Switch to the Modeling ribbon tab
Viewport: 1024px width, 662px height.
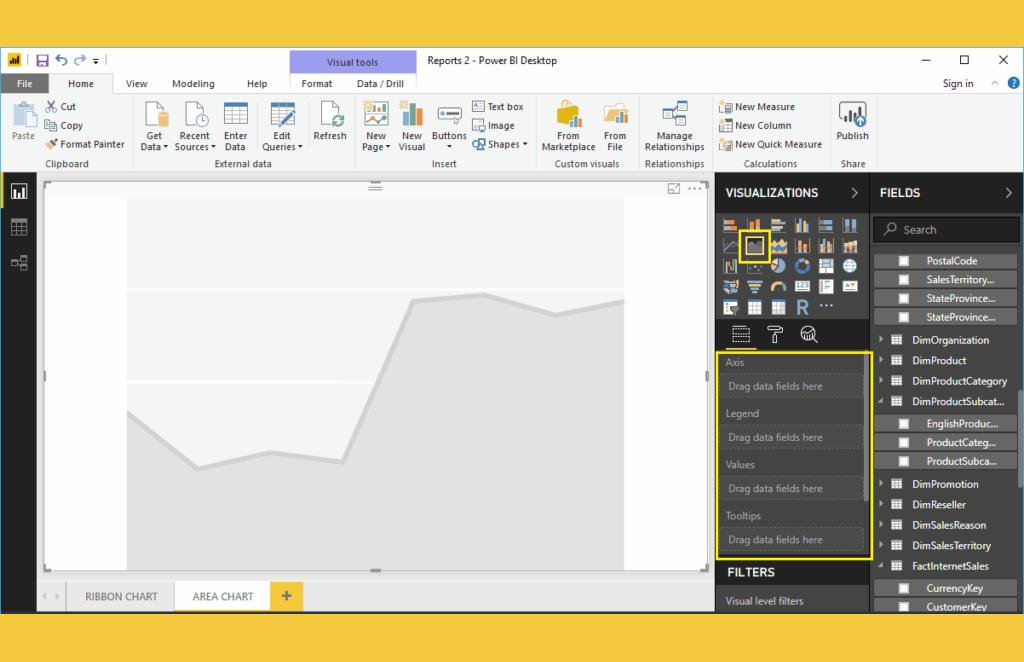point(193,84)
